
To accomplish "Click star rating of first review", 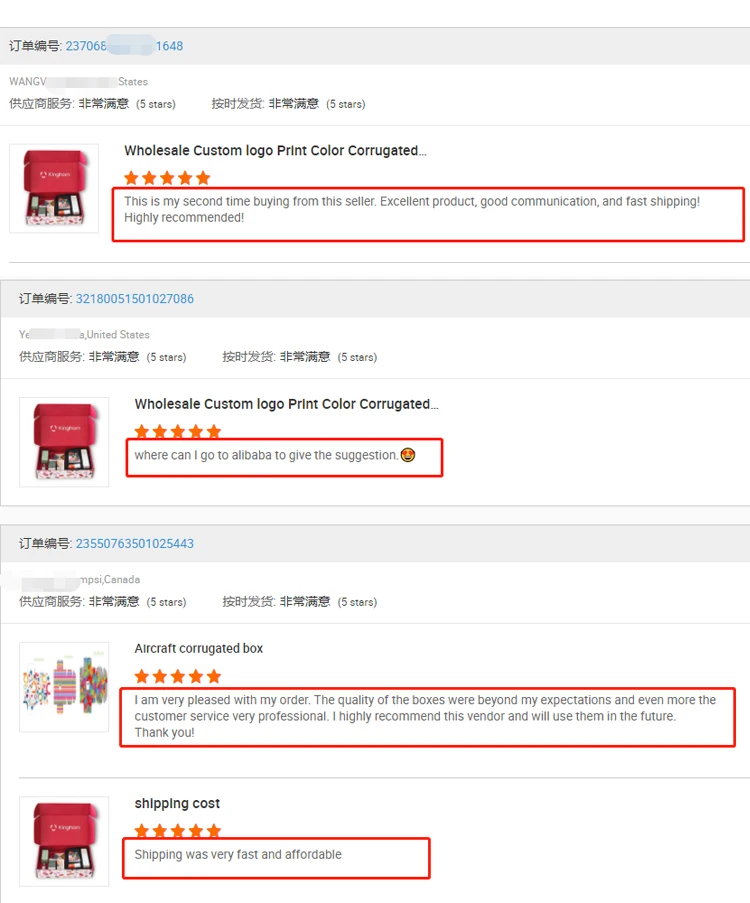I will click(167, 178).
